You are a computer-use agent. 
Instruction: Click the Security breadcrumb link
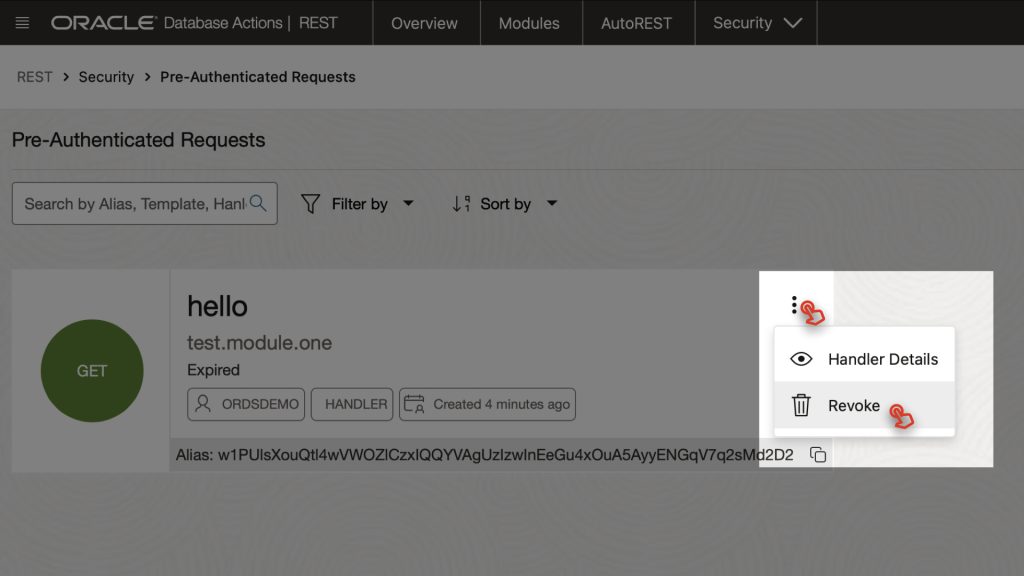[106, 77]
